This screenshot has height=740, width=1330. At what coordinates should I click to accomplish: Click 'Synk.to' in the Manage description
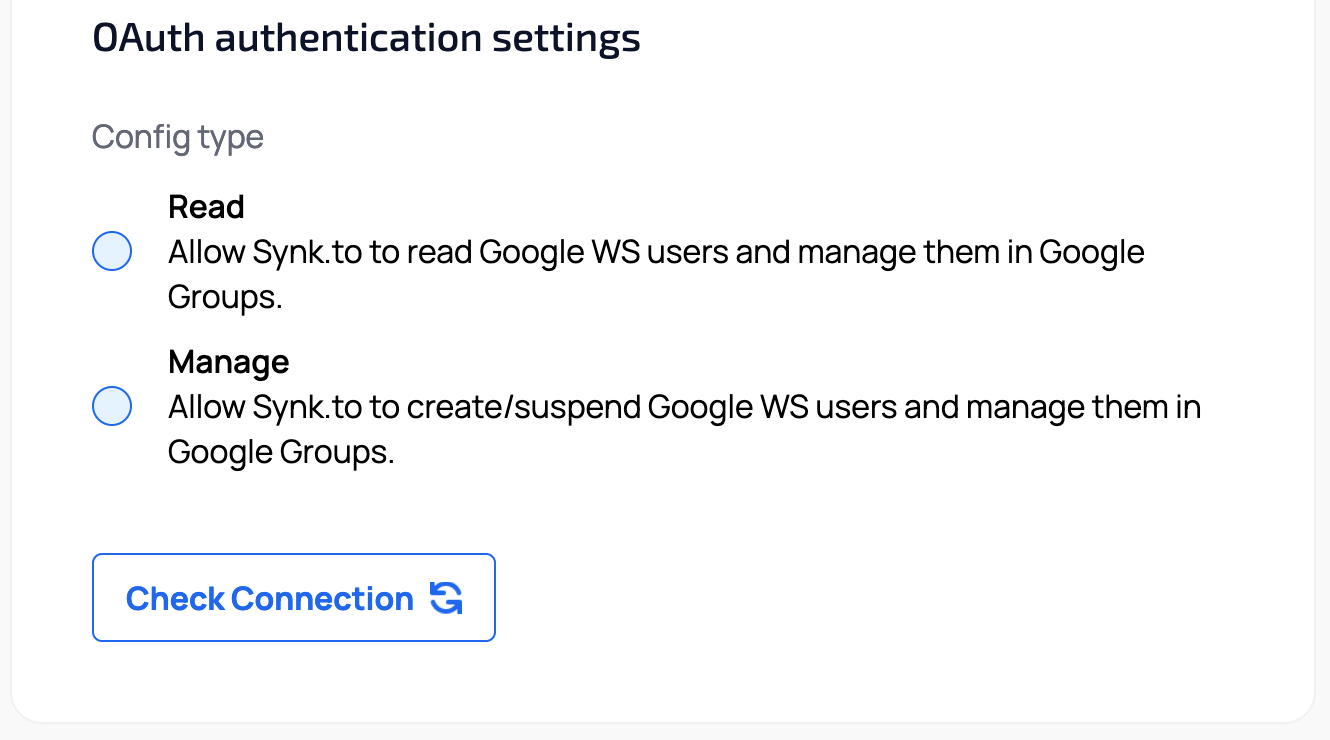click(308, 408)
